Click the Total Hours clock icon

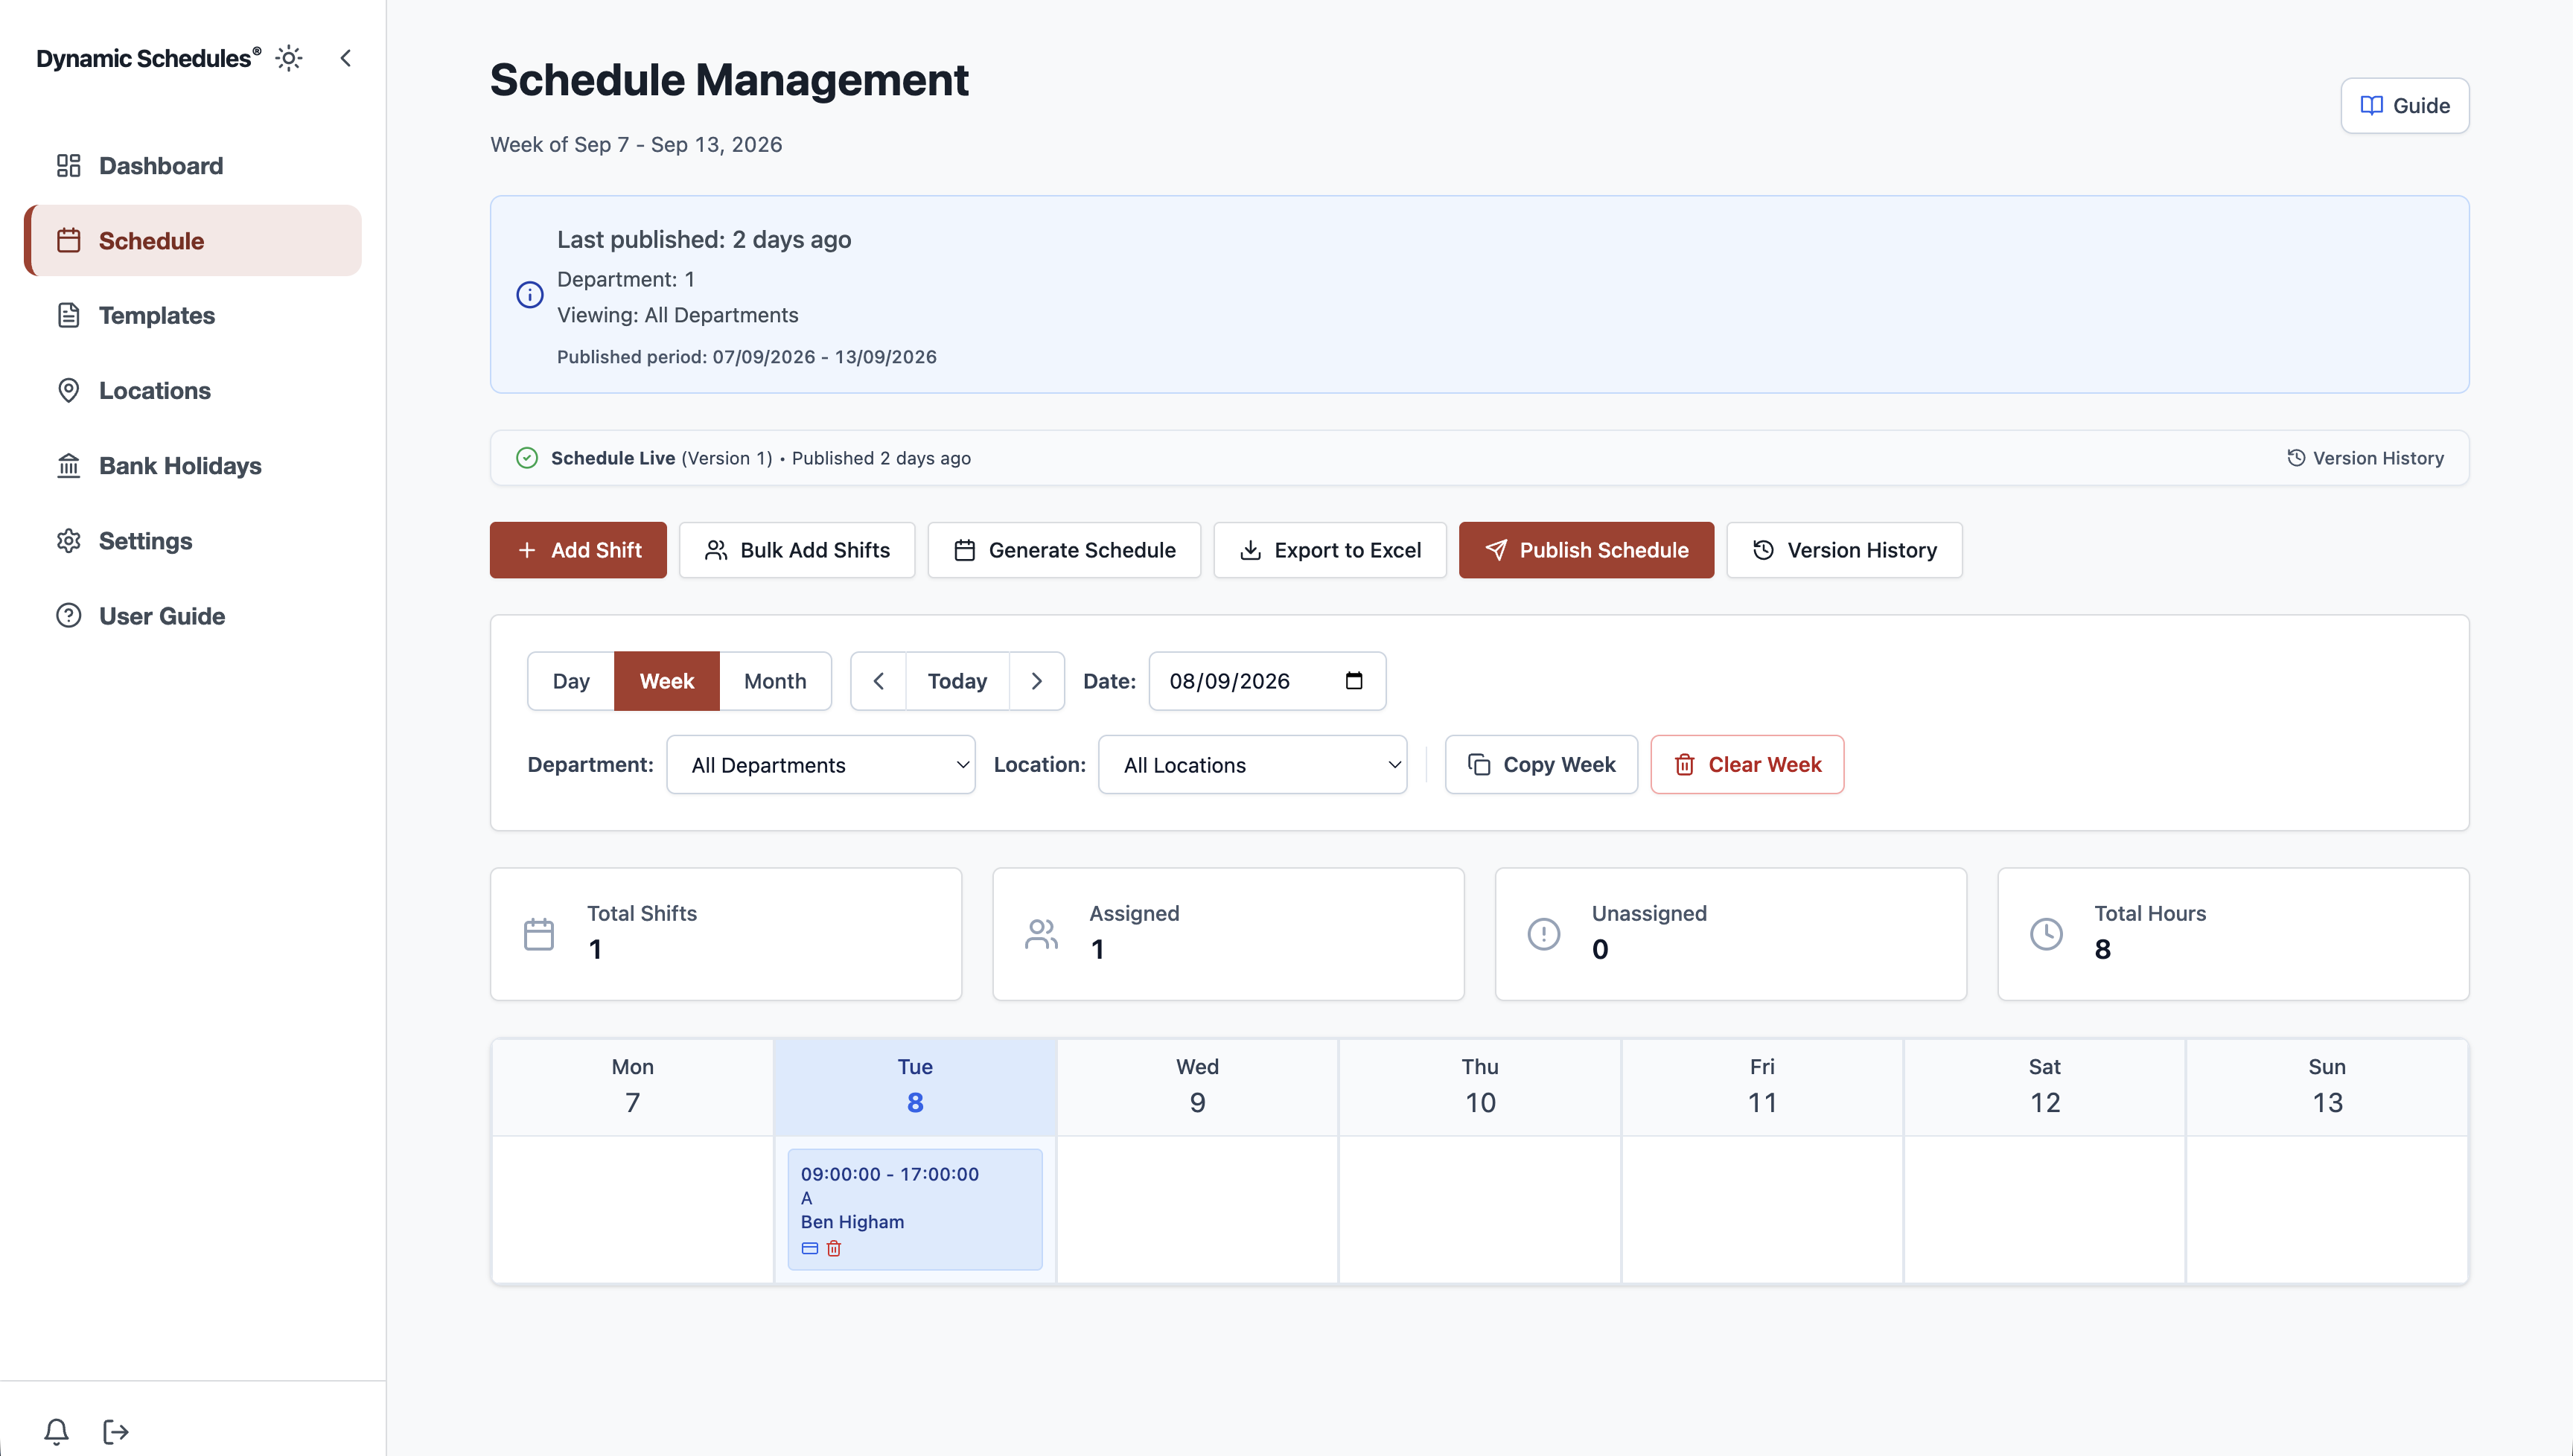coord(2046,934)
